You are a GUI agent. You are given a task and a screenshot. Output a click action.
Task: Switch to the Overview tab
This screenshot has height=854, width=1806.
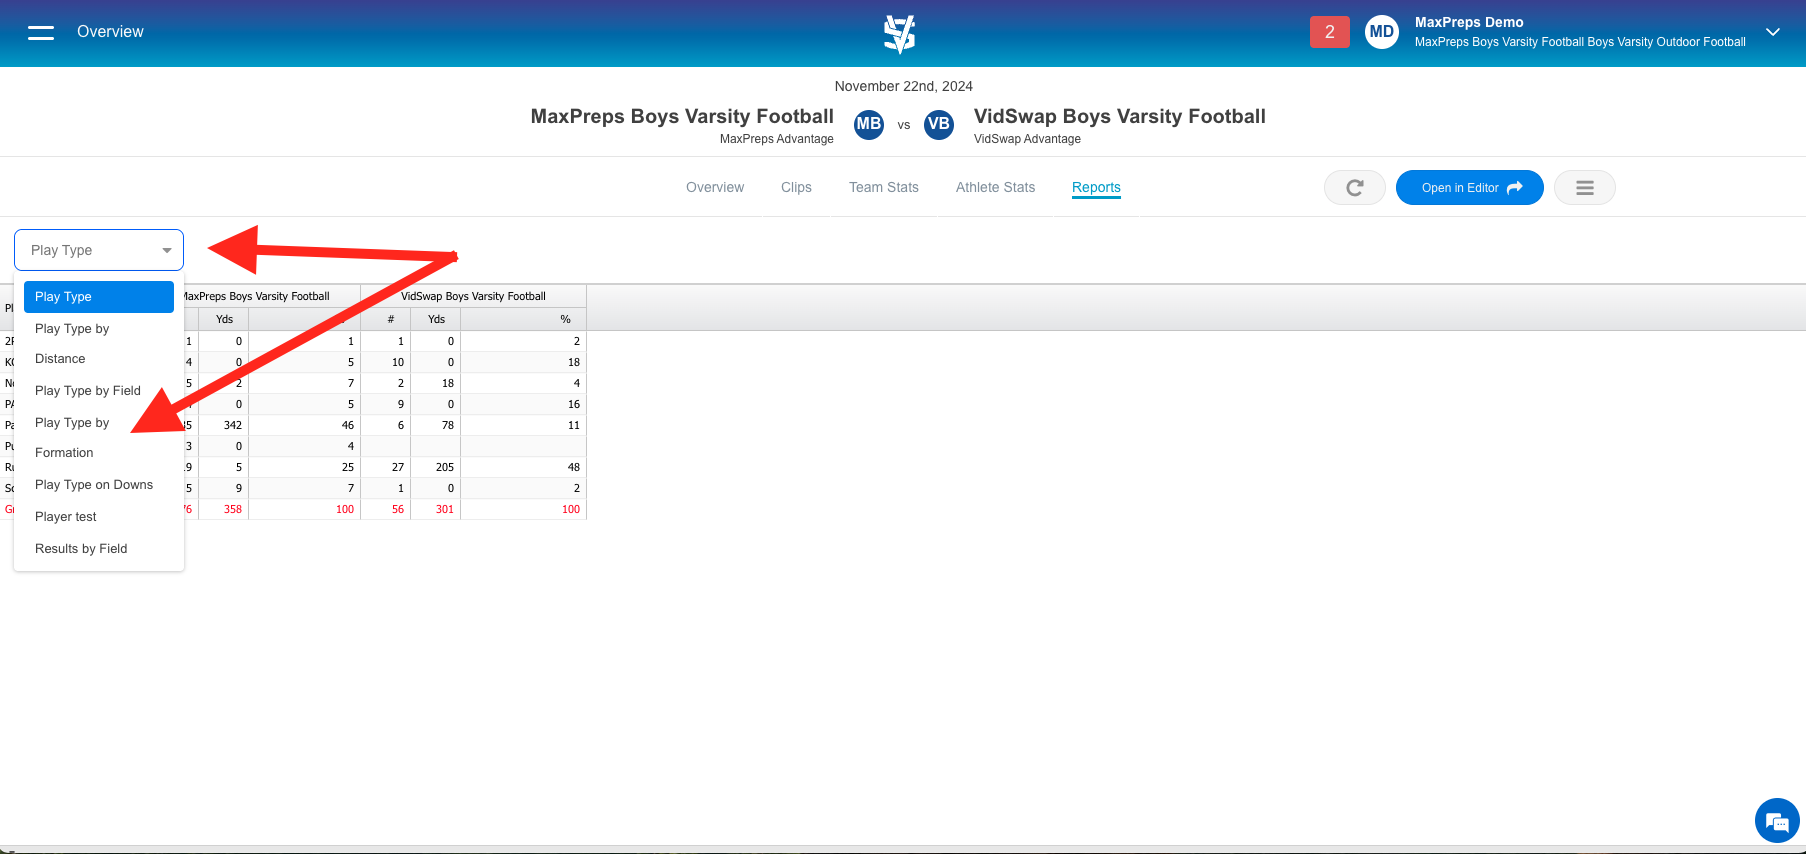(715, 187)
